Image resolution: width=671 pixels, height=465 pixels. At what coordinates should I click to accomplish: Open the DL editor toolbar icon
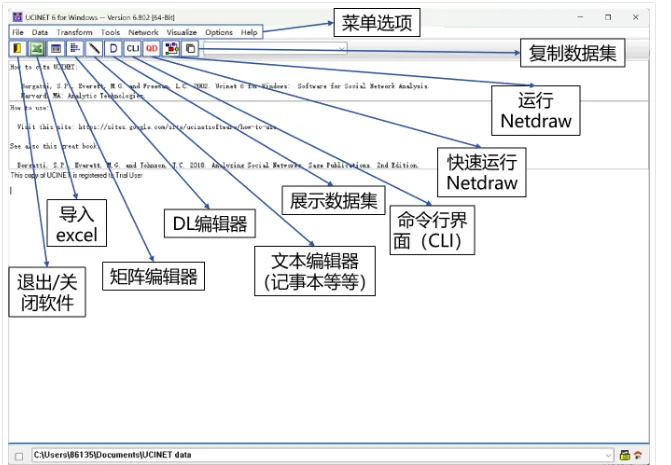pyautogui.click(x=75, y=49)
